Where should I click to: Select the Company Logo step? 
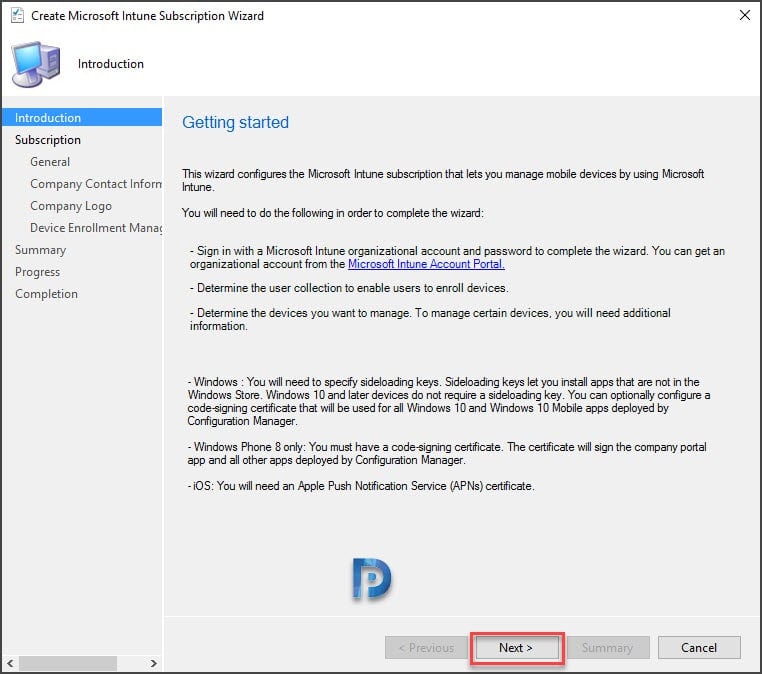[71, 206]
